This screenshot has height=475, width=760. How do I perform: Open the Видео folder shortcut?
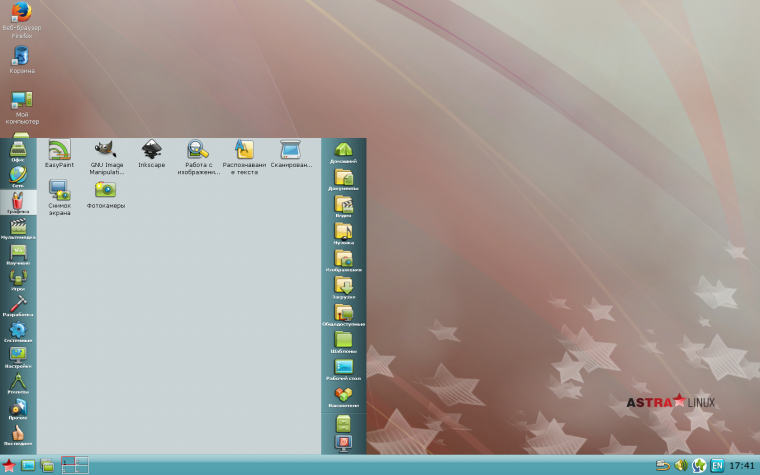[x=343, y=206]
